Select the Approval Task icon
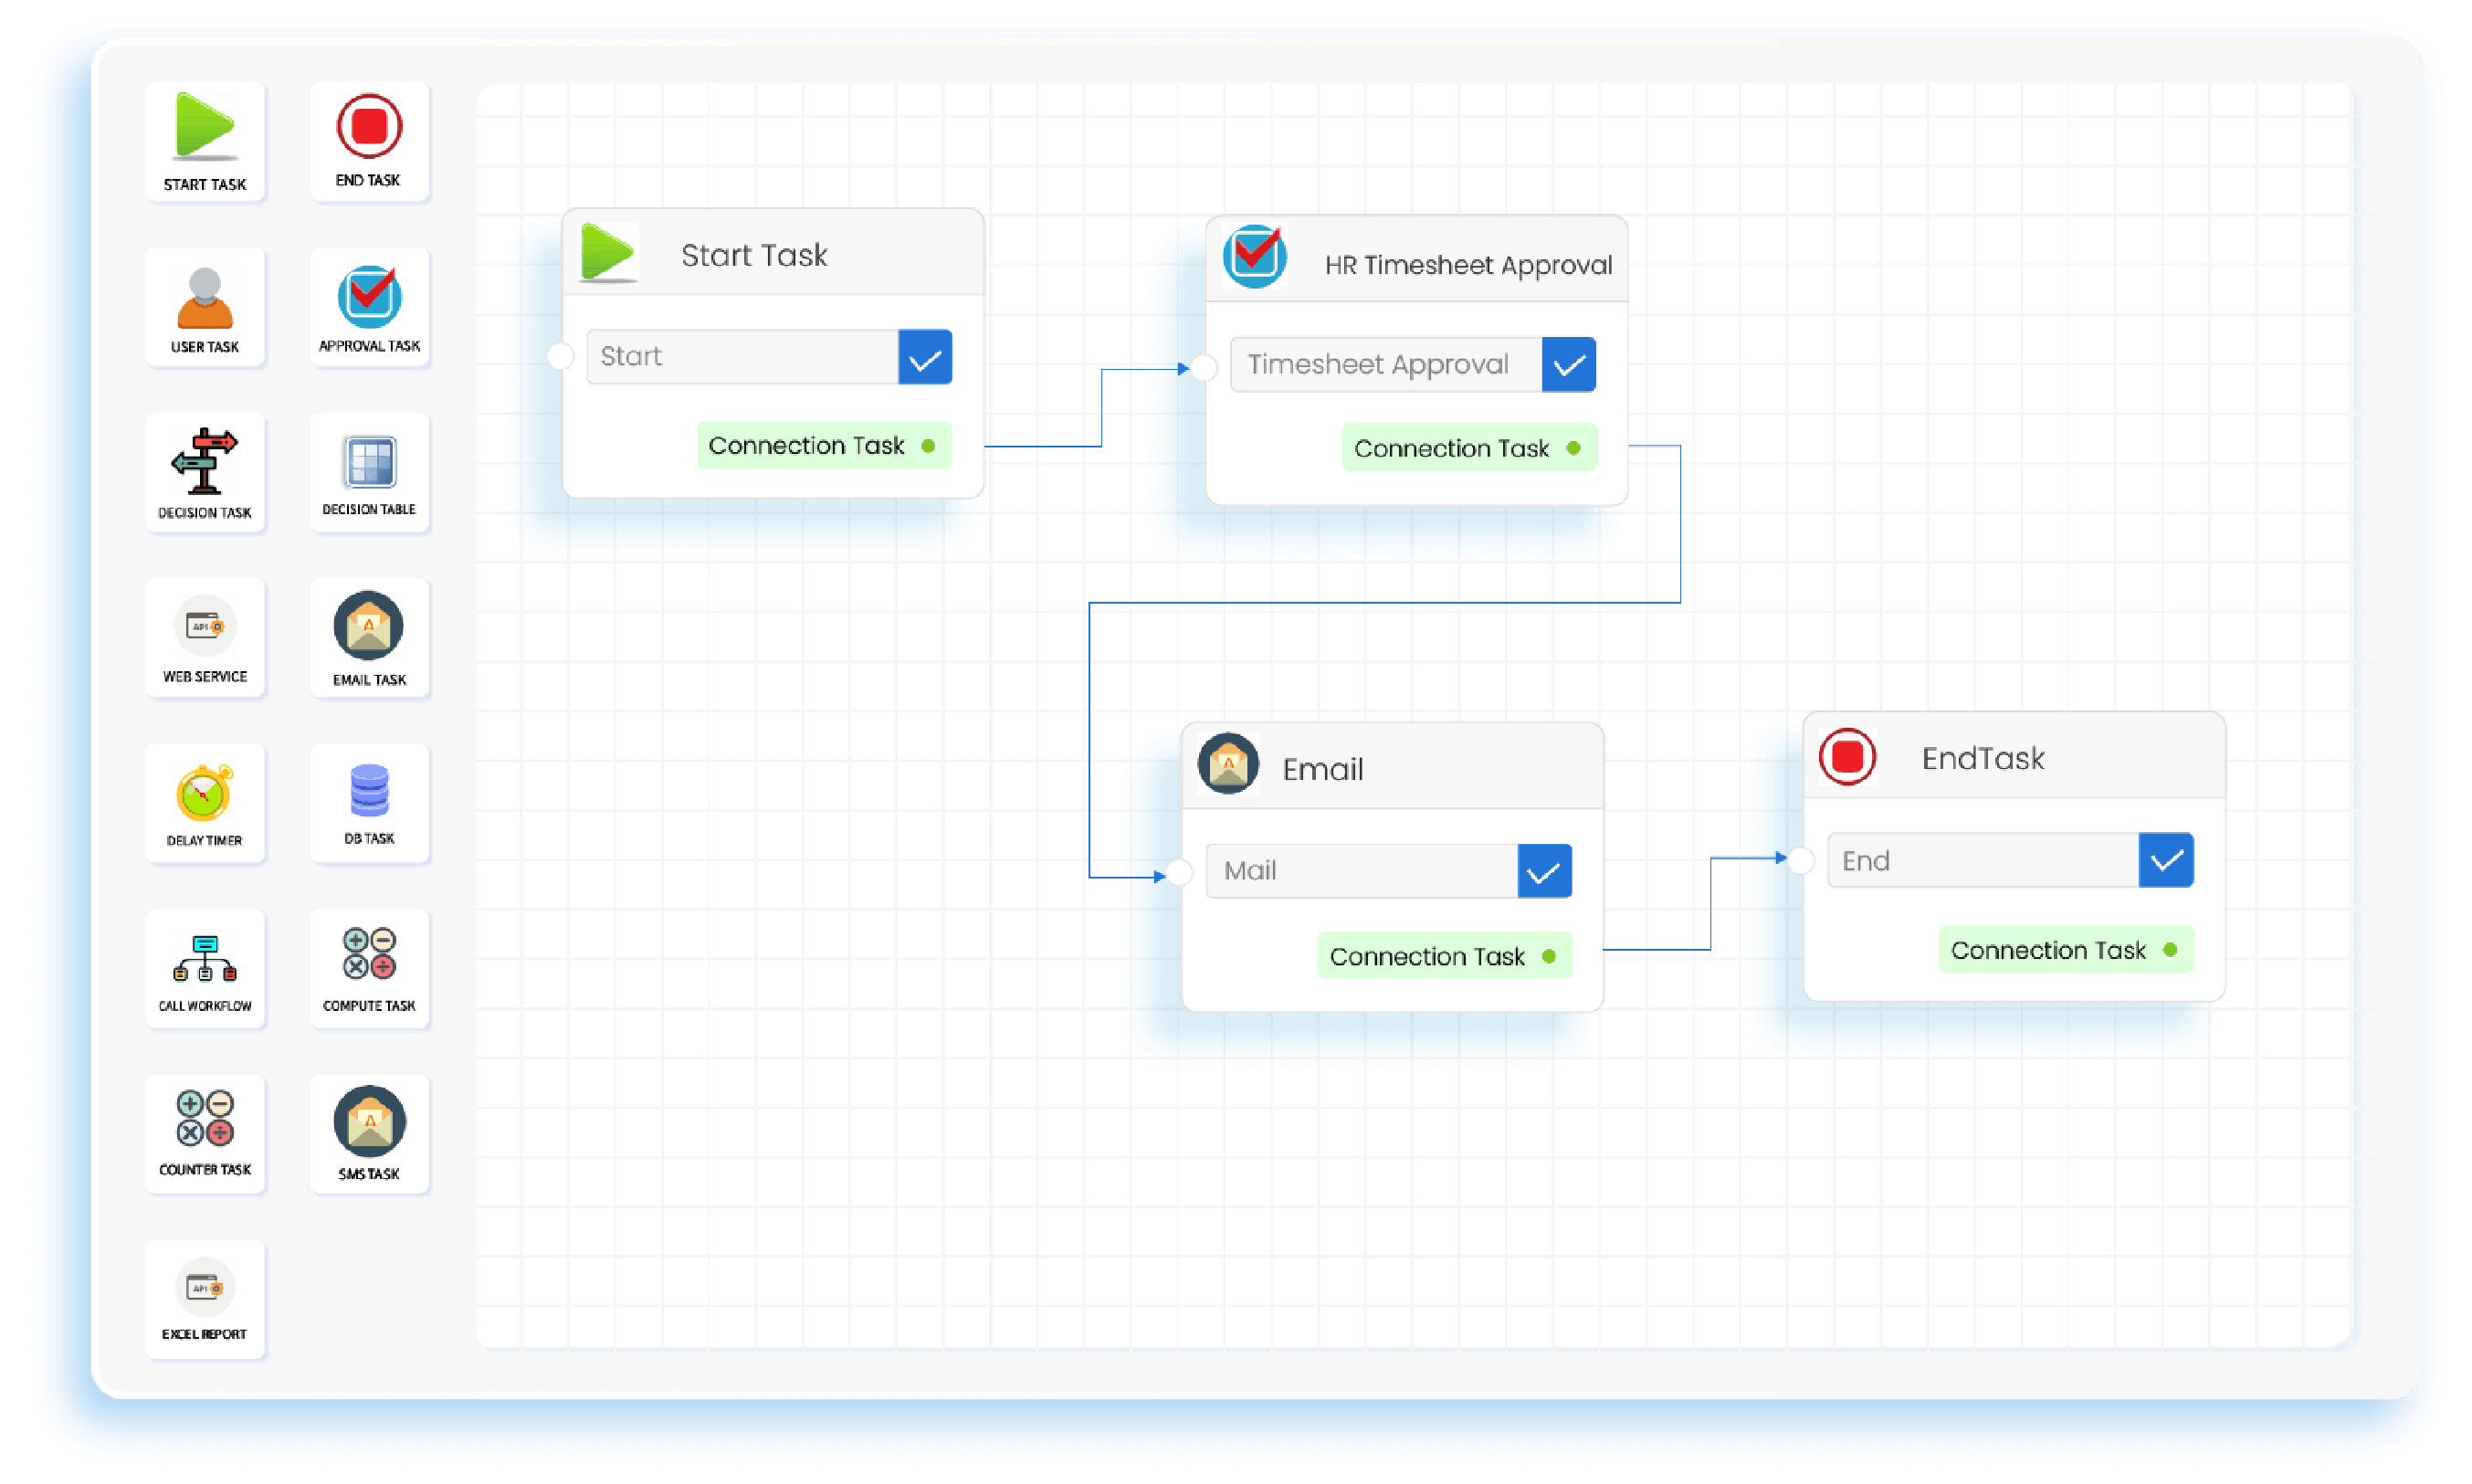The image size is (2472, 1484). click(x=369, y=307)
